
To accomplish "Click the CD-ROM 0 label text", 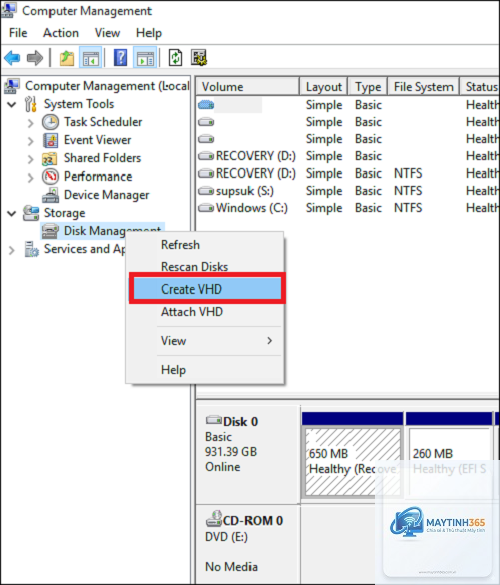I will (x=253, y=520).
